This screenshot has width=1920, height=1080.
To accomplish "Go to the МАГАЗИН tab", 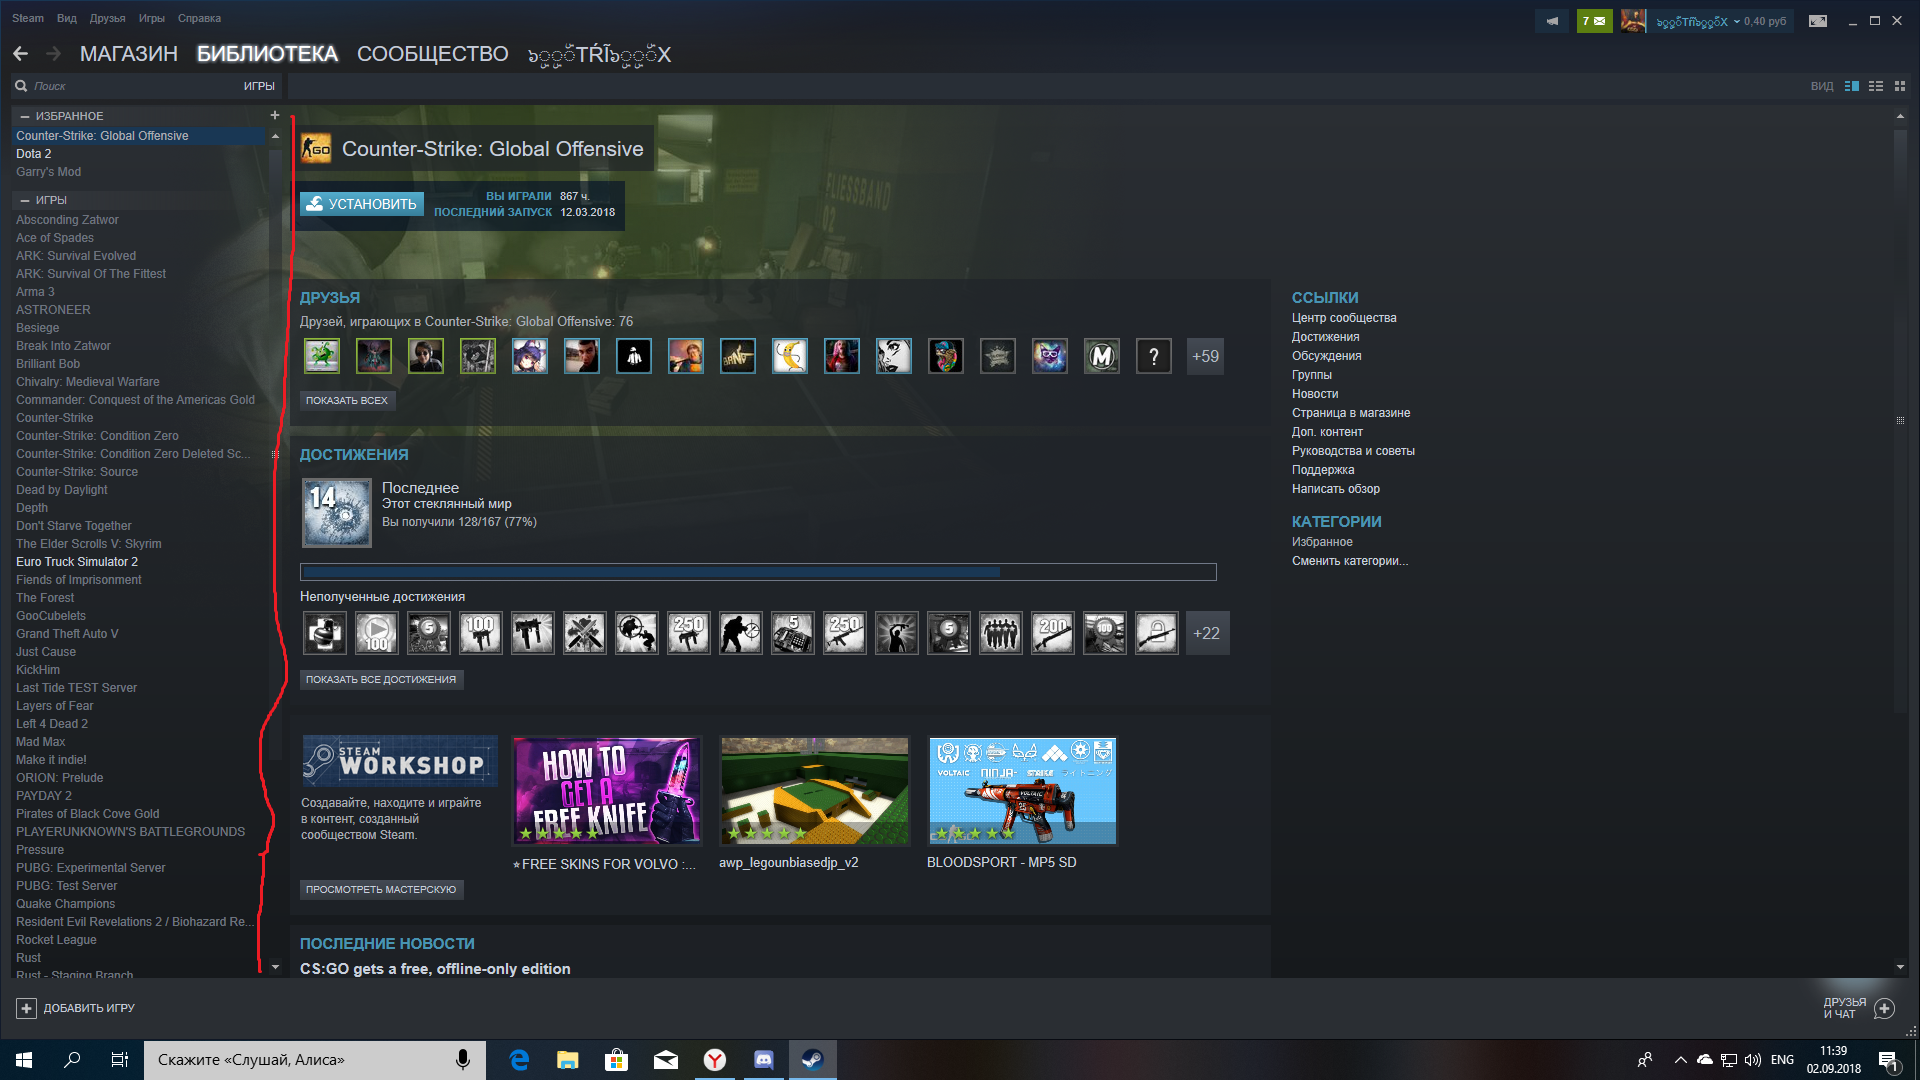I will [x=128, y=54].
